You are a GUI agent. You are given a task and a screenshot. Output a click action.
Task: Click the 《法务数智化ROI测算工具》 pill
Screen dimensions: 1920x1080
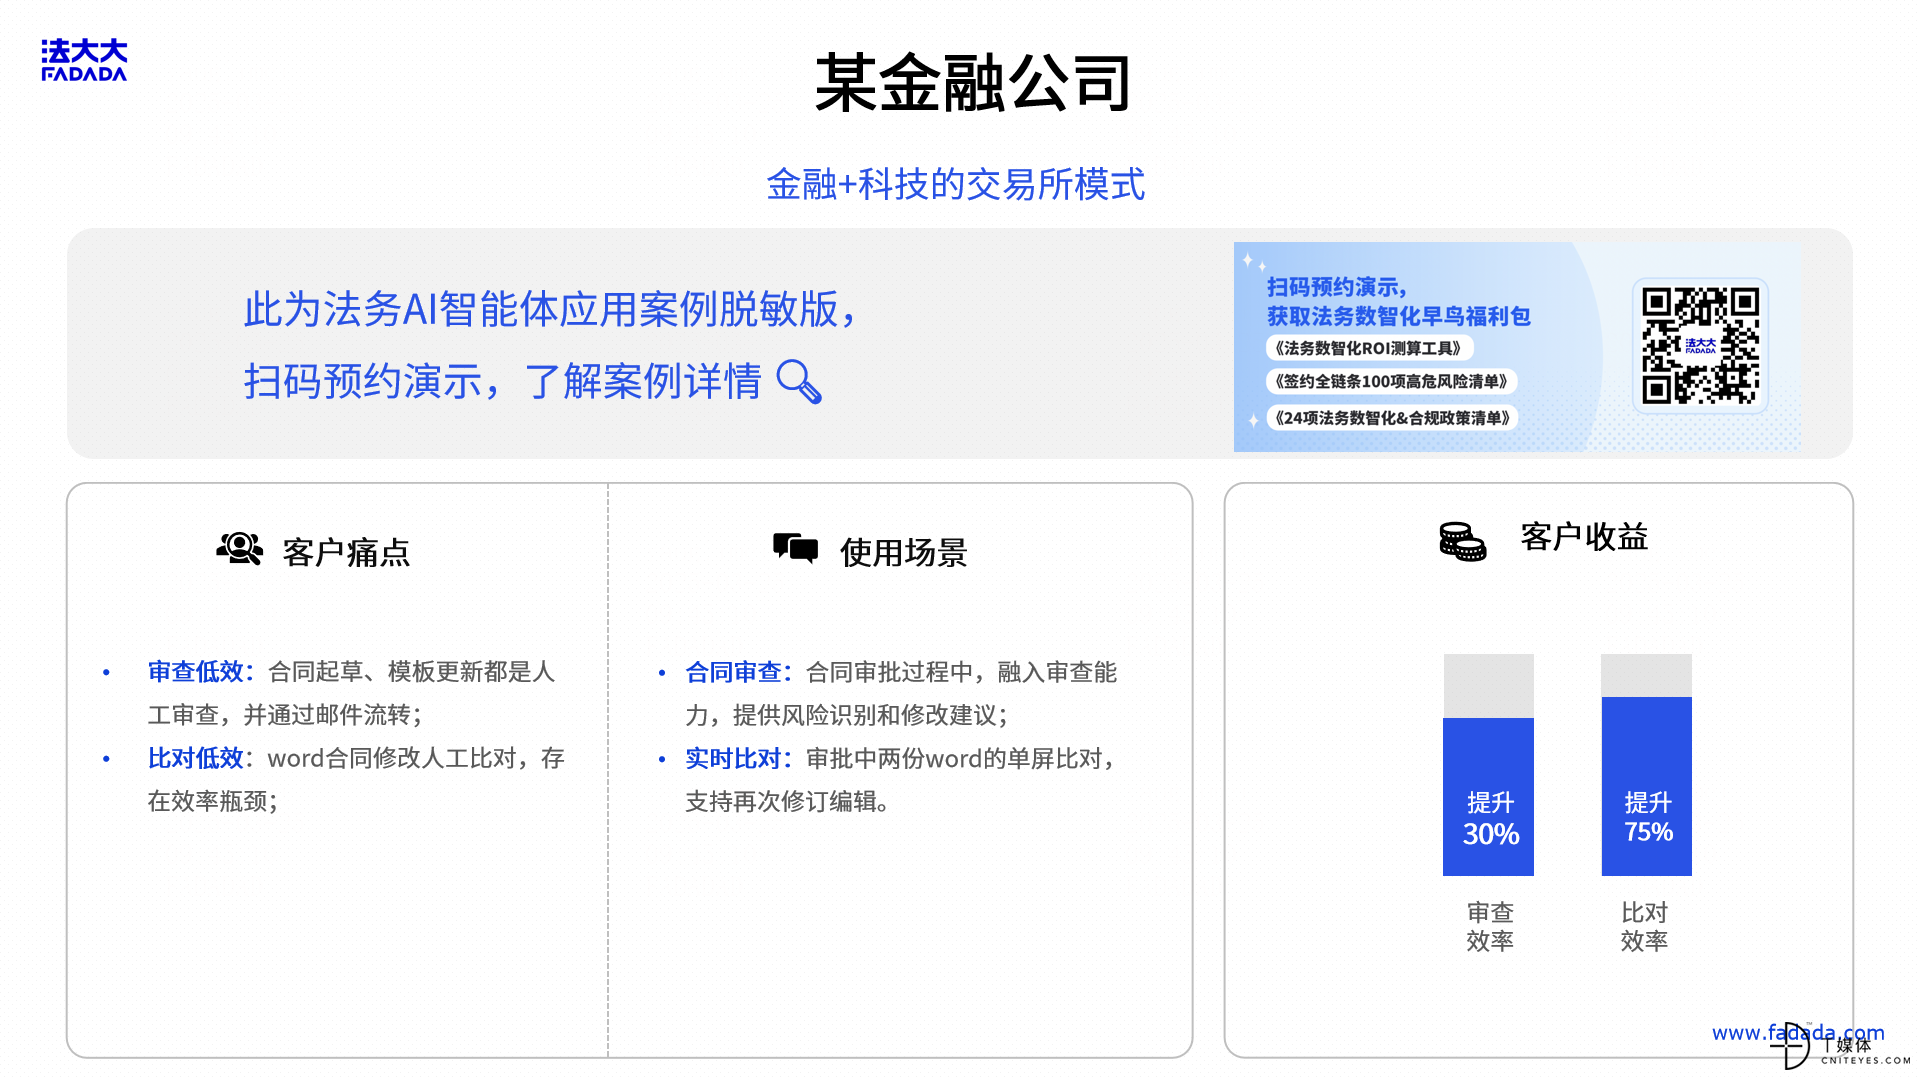(x=1369, y=348)
